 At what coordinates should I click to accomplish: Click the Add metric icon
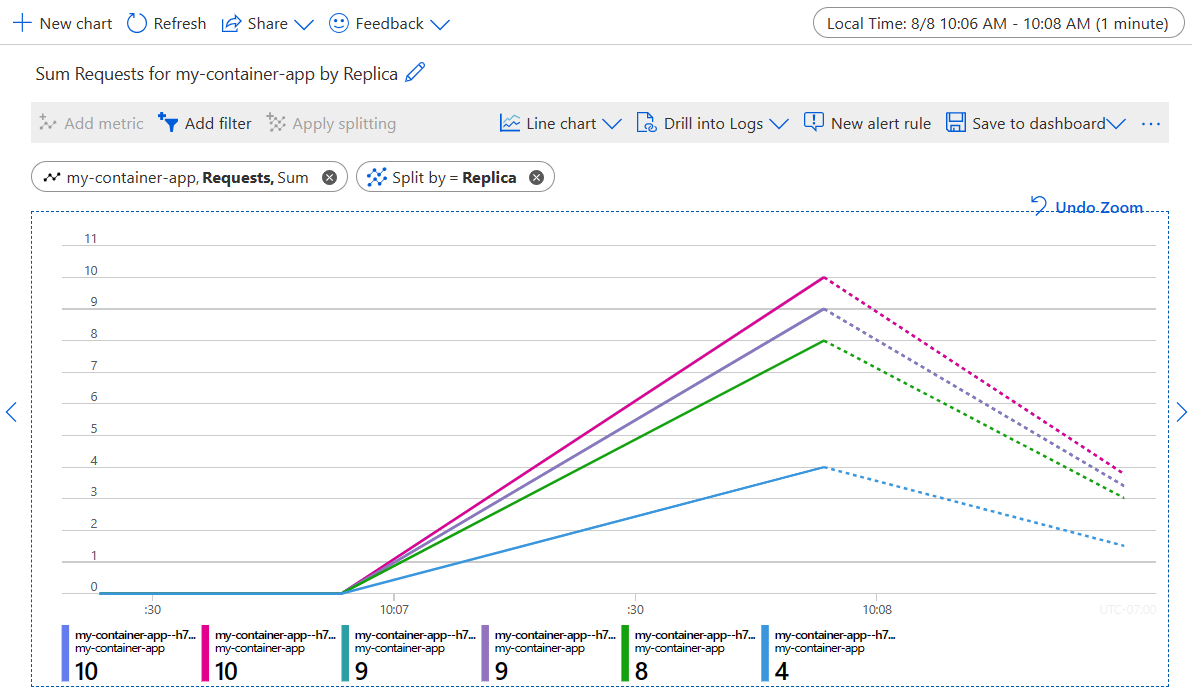pos(47,123)
